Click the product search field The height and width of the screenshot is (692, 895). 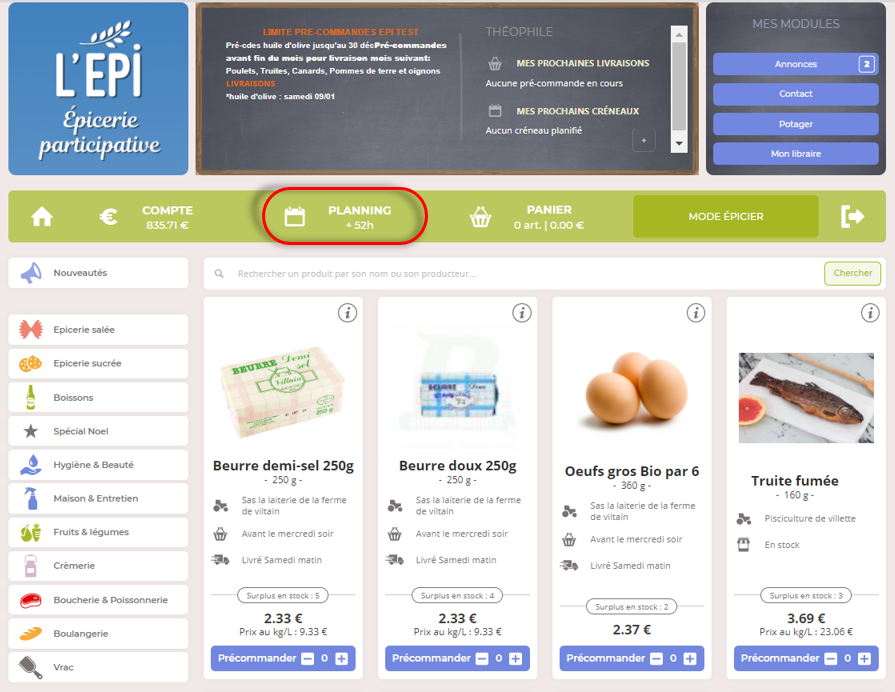(514, 273)
